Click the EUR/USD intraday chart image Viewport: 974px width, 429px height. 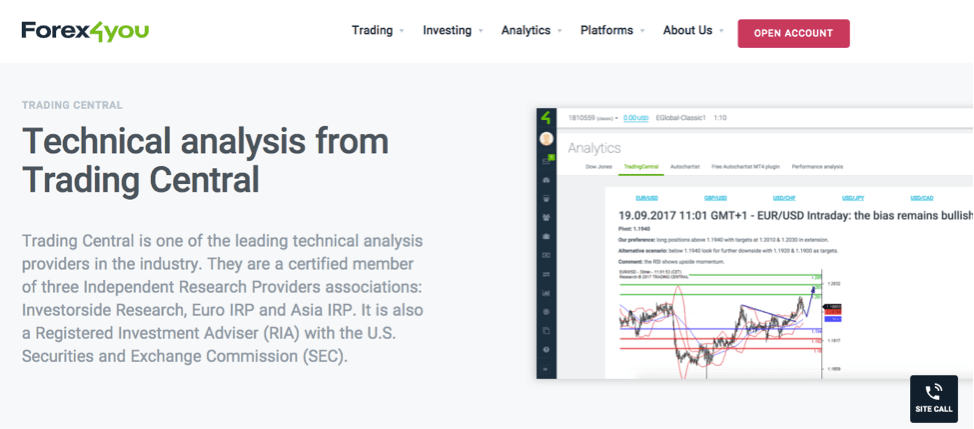(730, 324)
